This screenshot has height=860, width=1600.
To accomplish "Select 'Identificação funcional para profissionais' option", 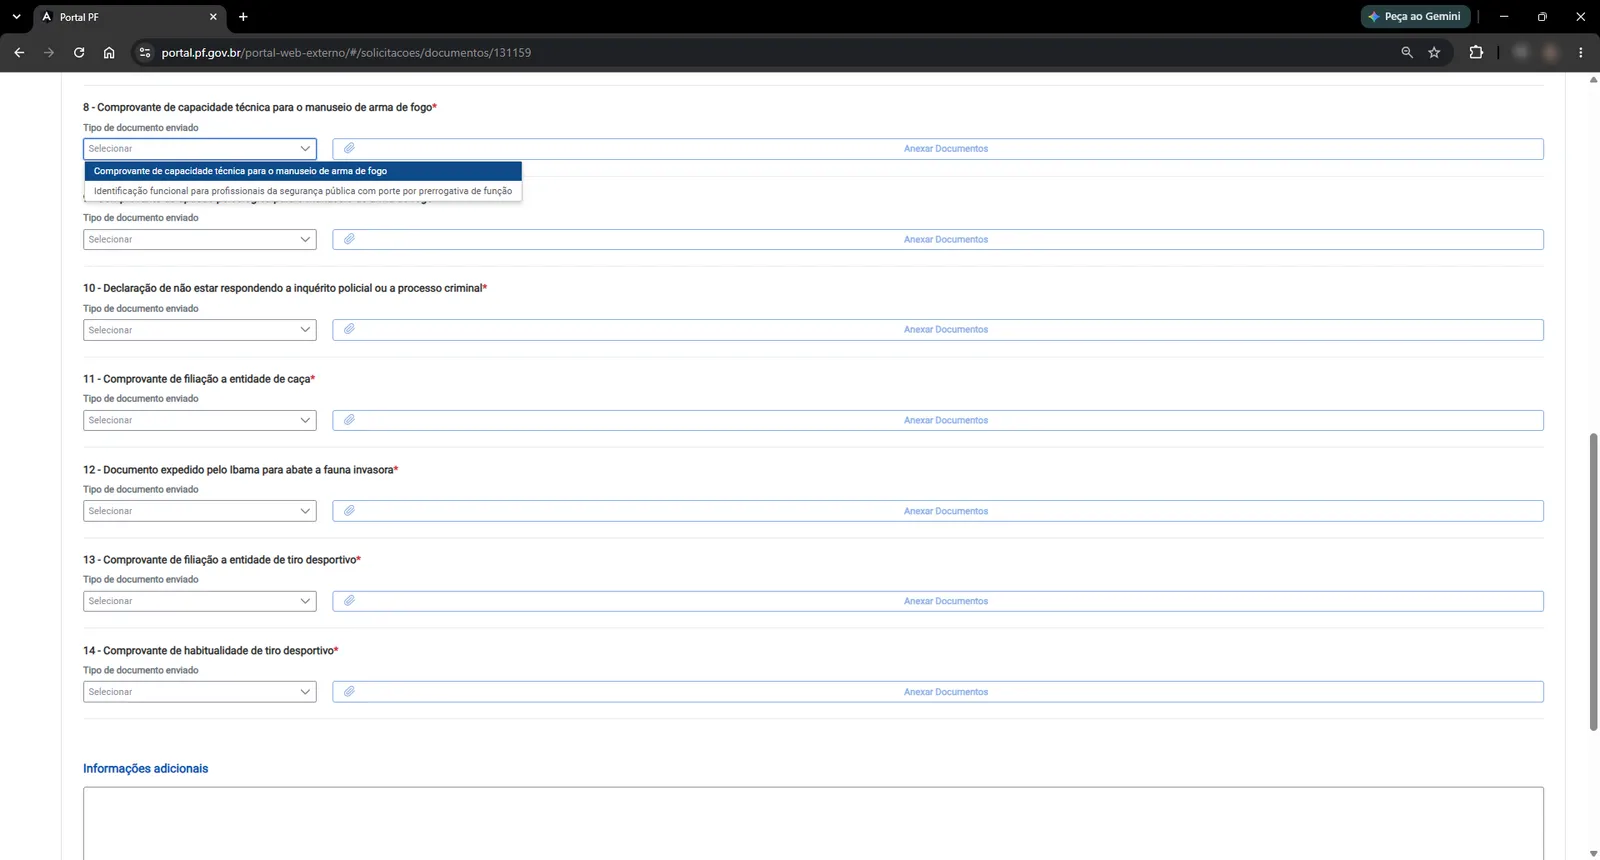I will pyautogui.click(x=303, y=191).
